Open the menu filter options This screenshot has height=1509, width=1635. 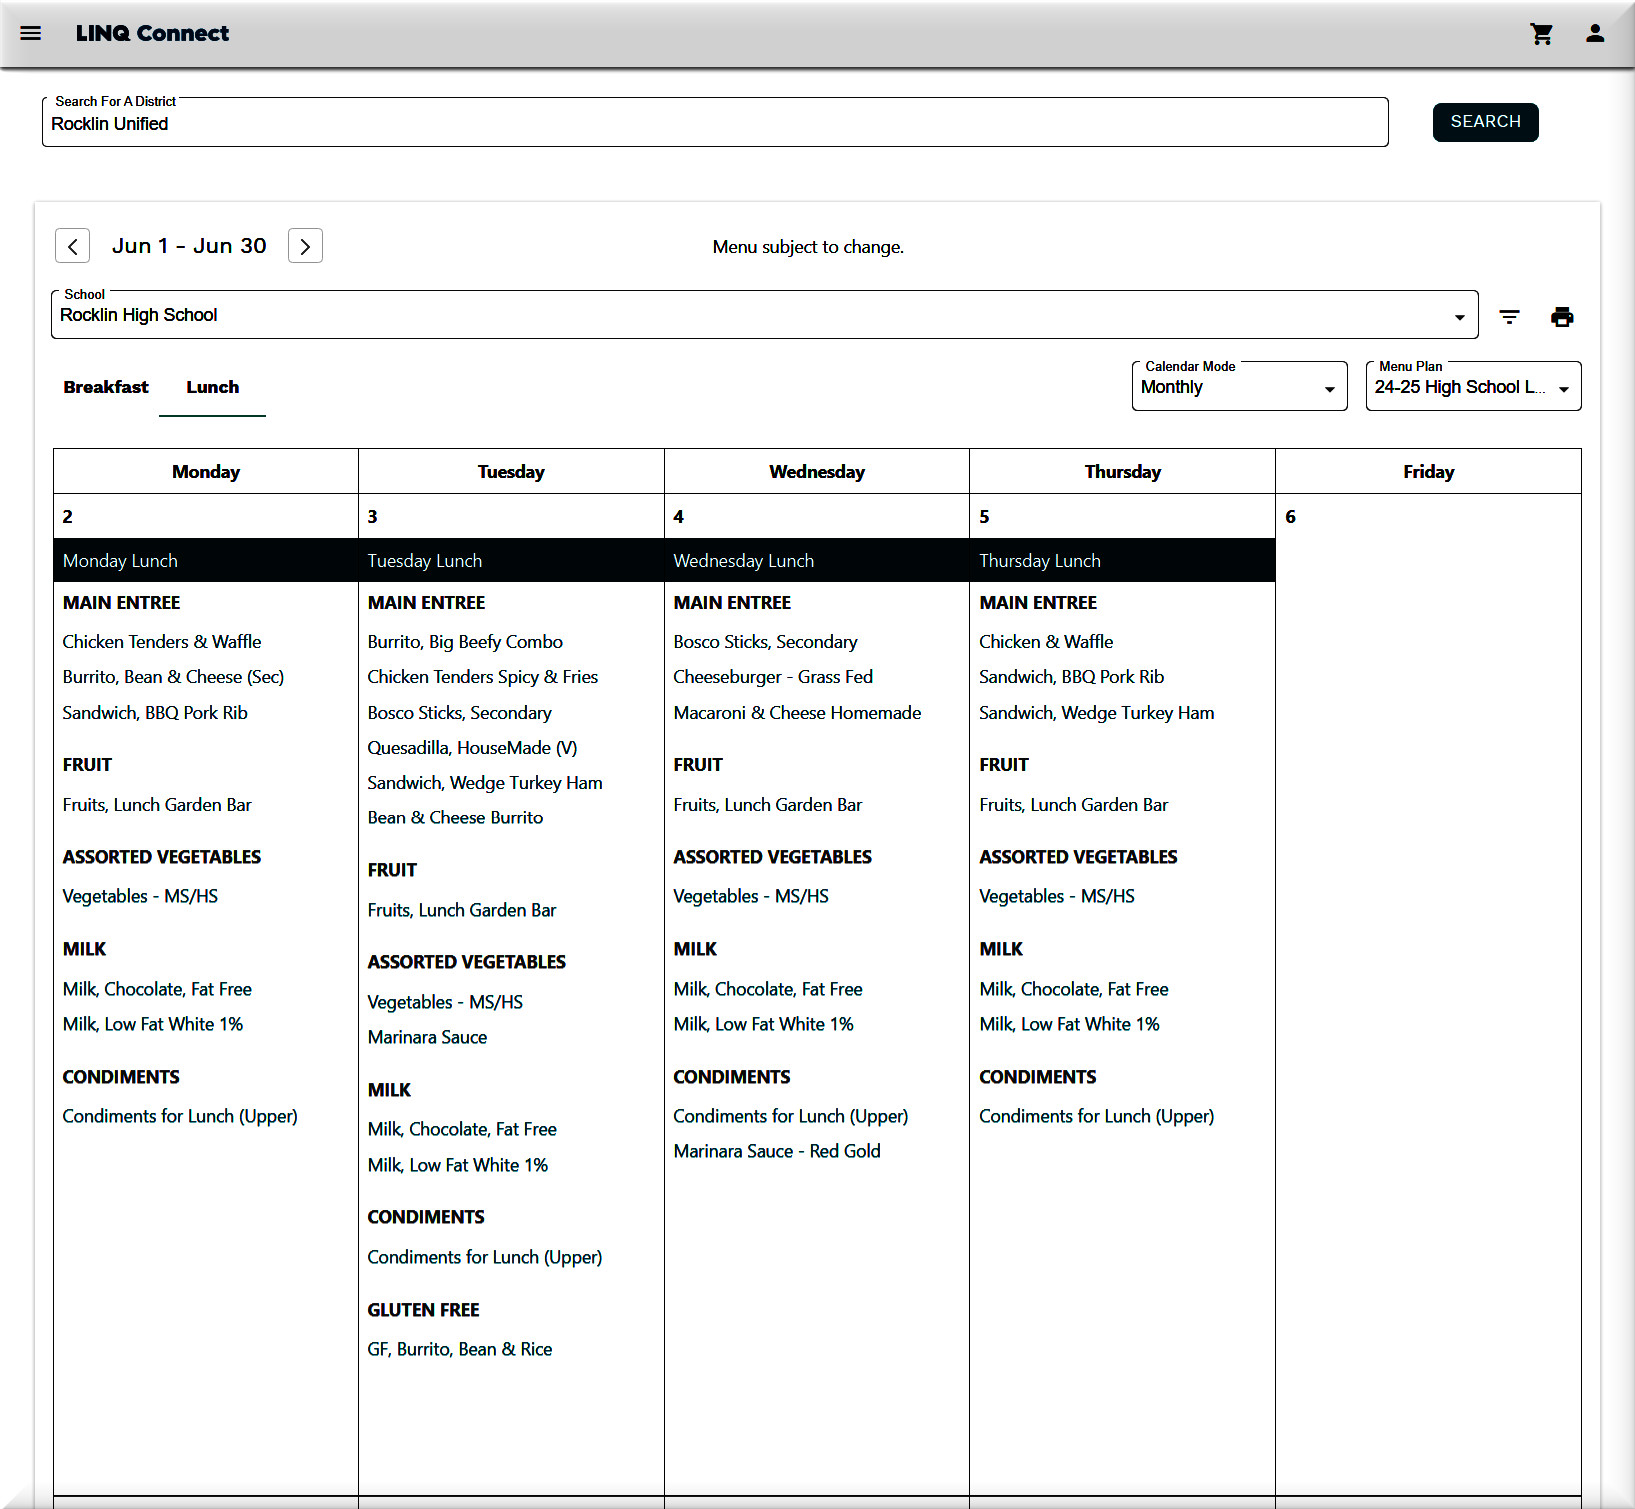coord(1509,317)
